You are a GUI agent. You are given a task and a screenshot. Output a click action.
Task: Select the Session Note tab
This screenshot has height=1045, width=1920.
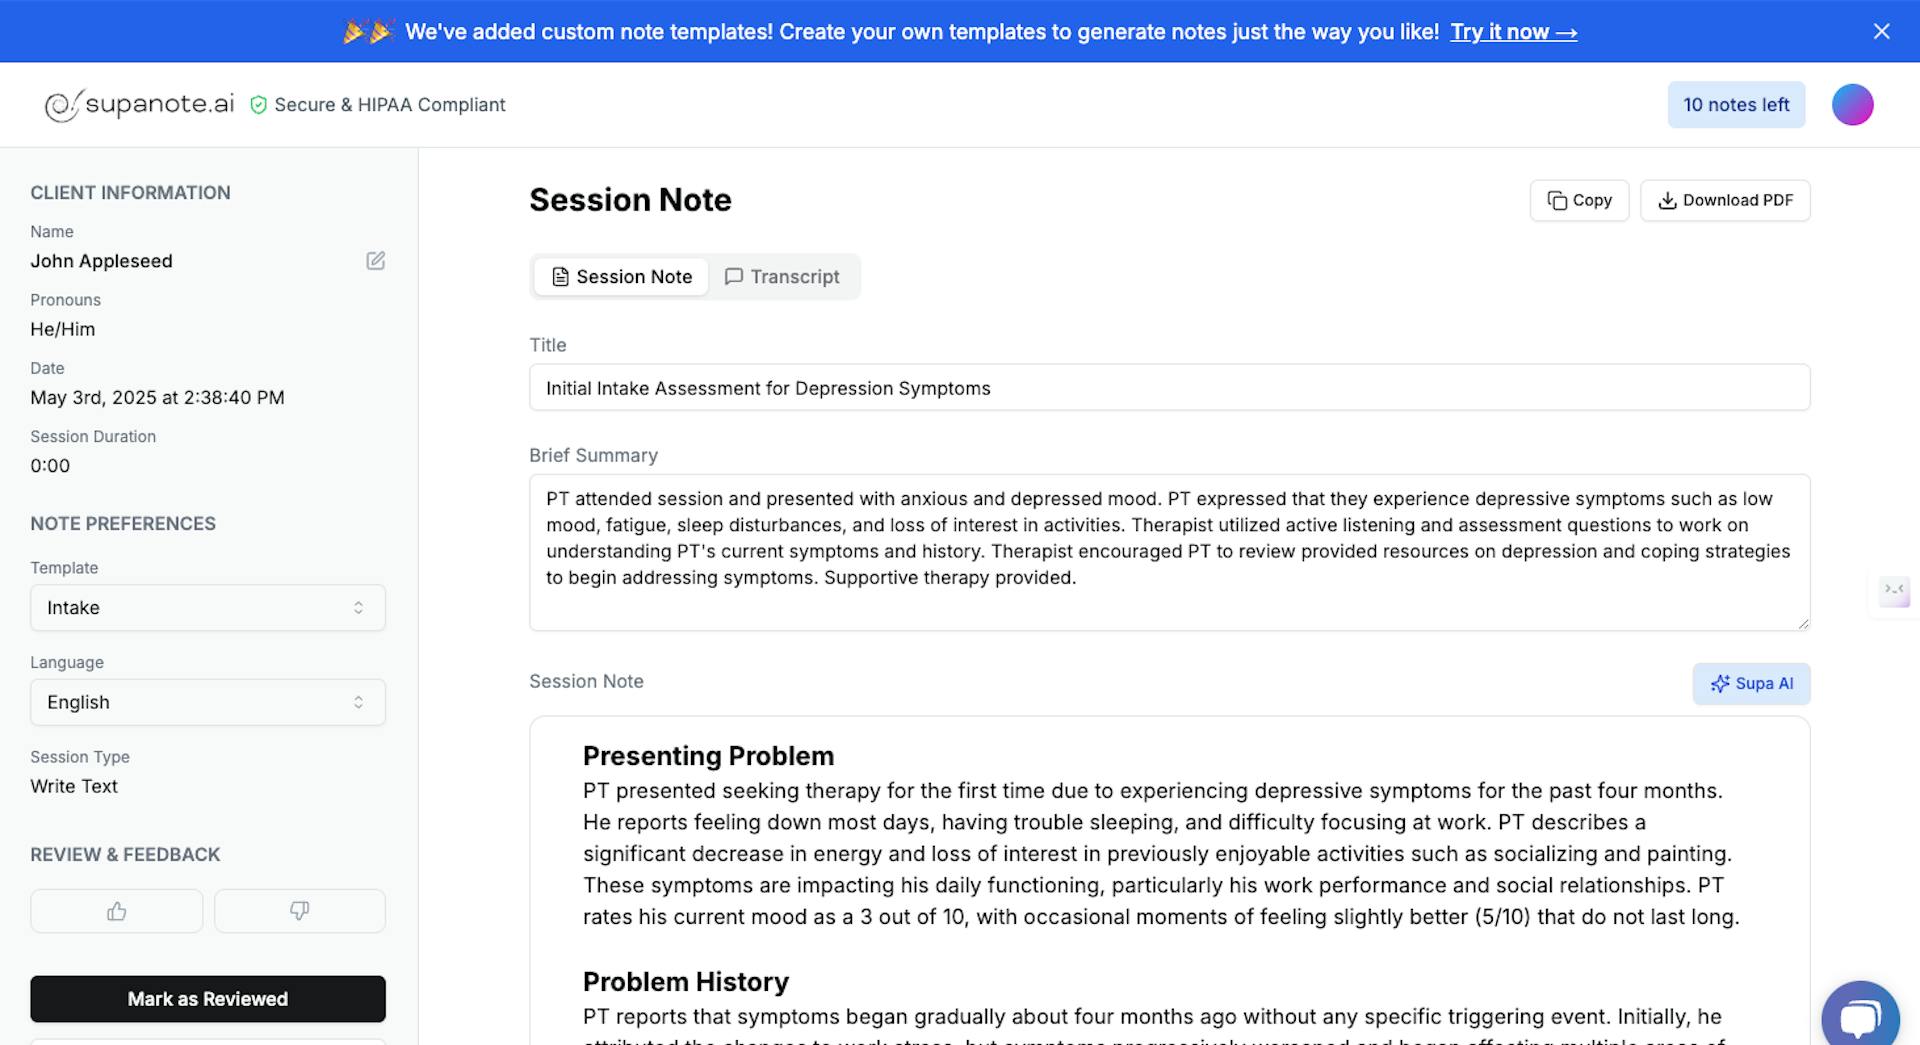click(x=620, y=276)
